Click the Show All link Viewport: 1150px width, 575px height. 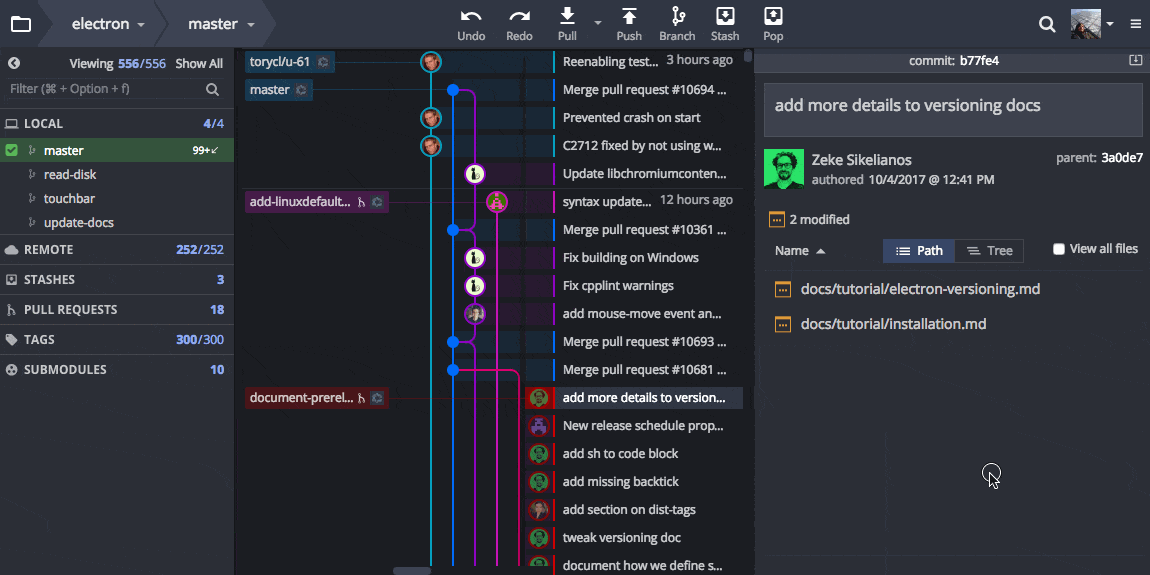[x=199, y=64]
